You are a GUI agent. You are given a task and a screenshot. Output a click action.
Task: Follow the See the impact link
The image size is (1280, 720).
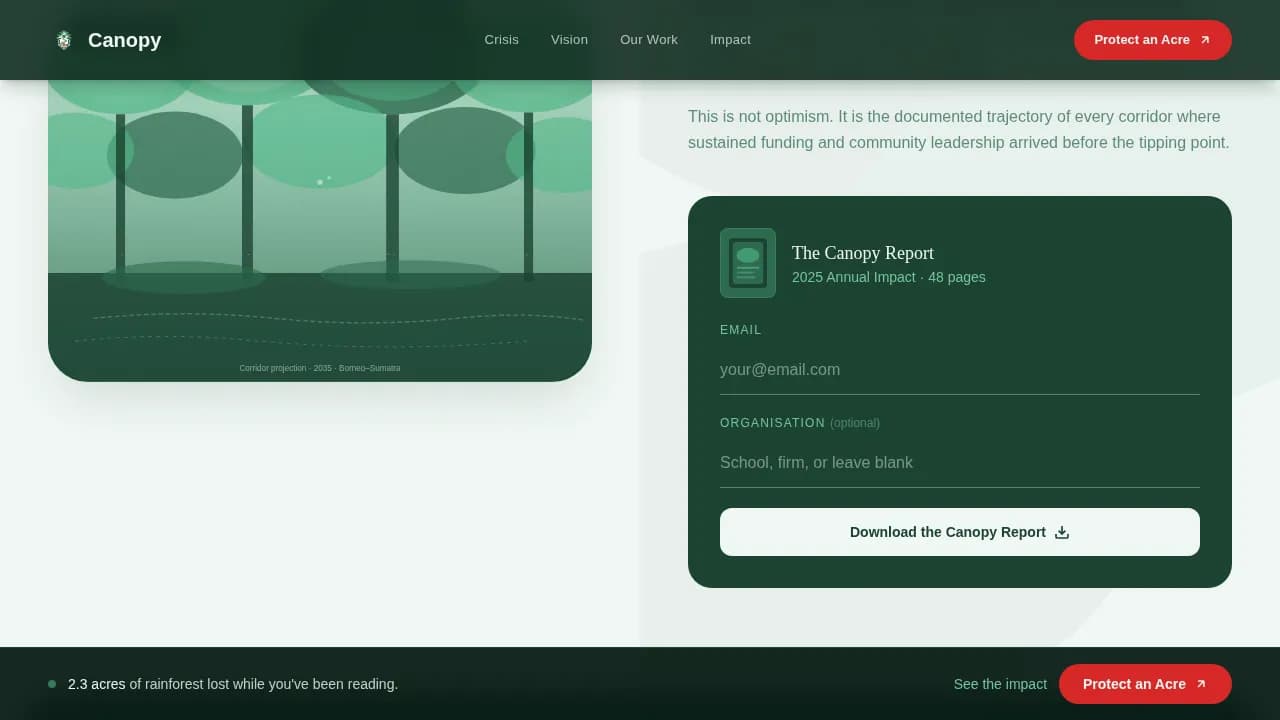(1000, 684)
